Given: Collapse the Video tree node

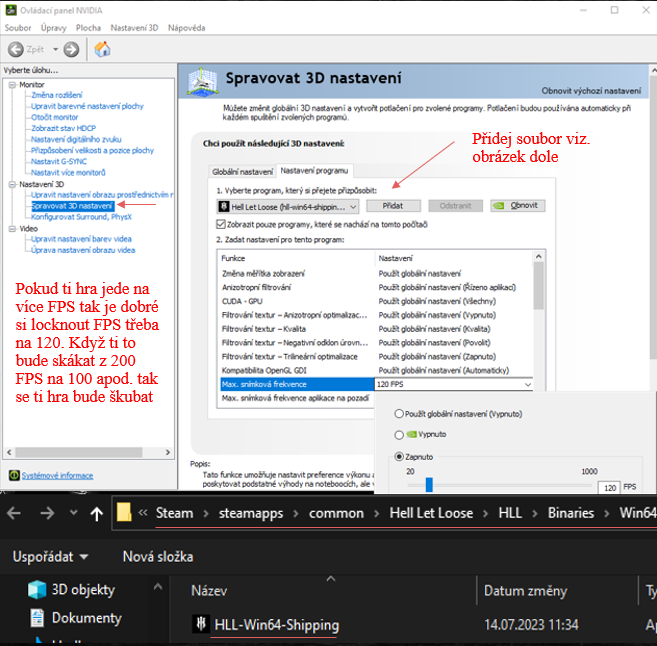Looking at the screenshot, I should point(12,229).
